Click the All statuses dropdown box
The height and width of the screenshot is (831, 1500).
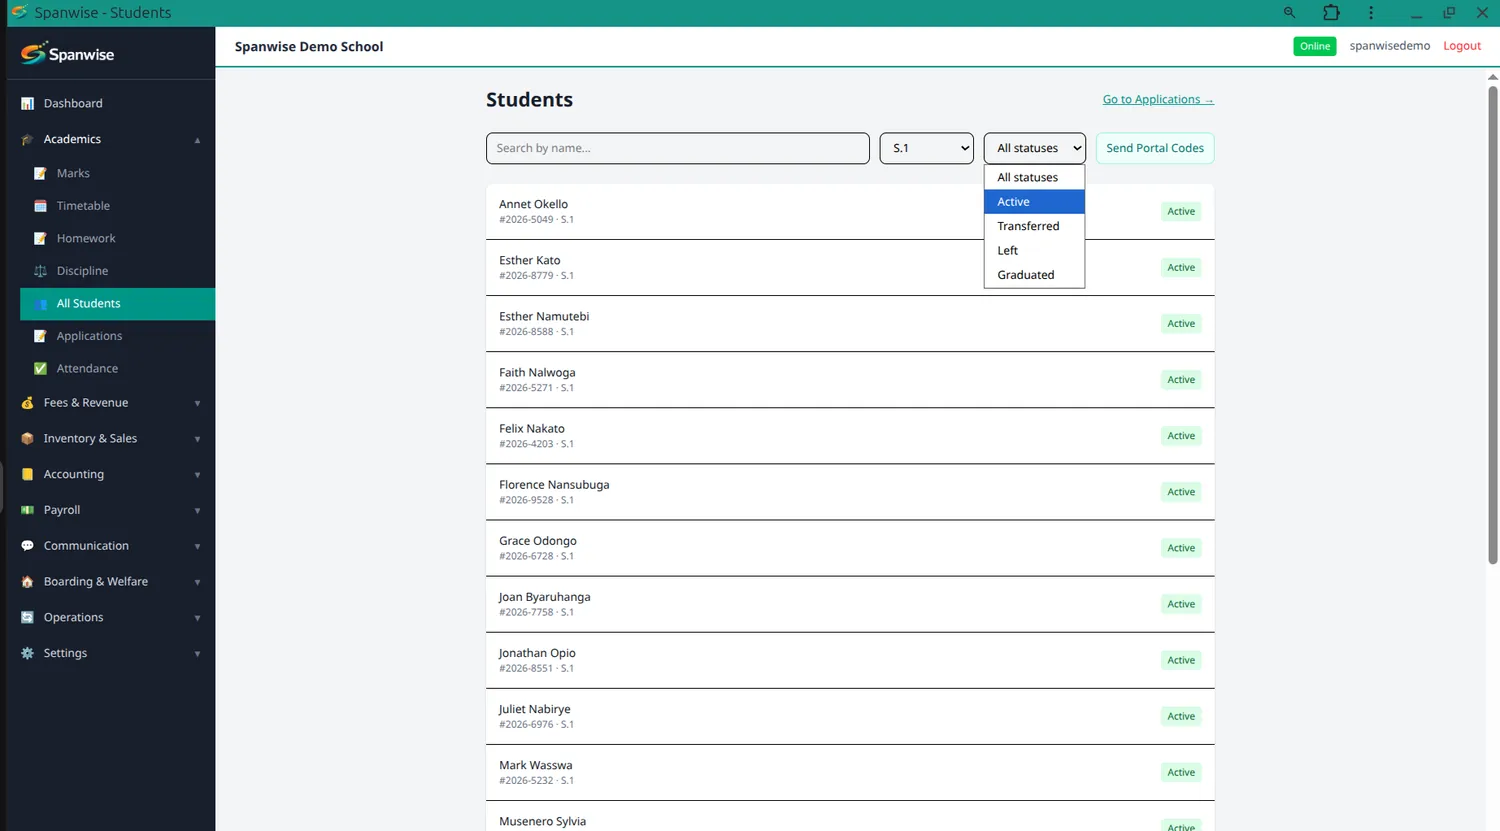pyautogui.click(x=1035, y=148)
